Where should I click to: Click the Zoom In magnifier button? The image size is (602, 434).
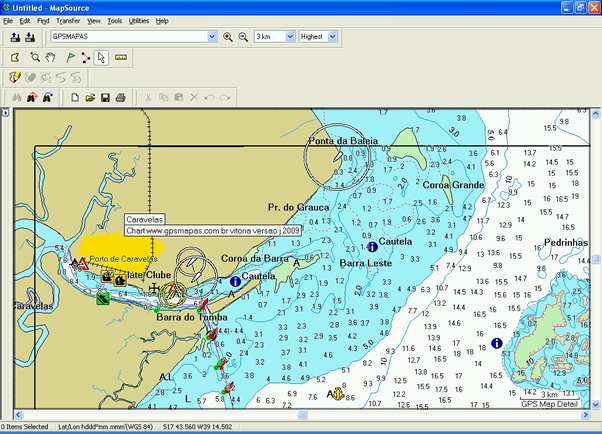click(x=227, y=37)
